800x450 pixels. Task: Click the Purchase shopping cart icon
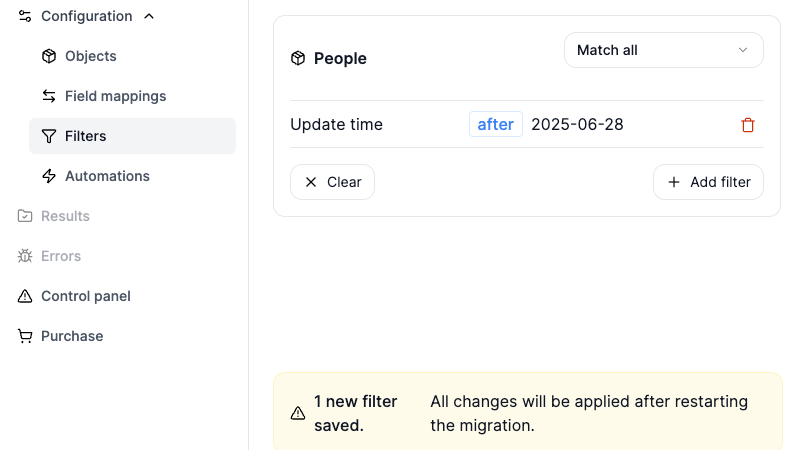(25, 336)
